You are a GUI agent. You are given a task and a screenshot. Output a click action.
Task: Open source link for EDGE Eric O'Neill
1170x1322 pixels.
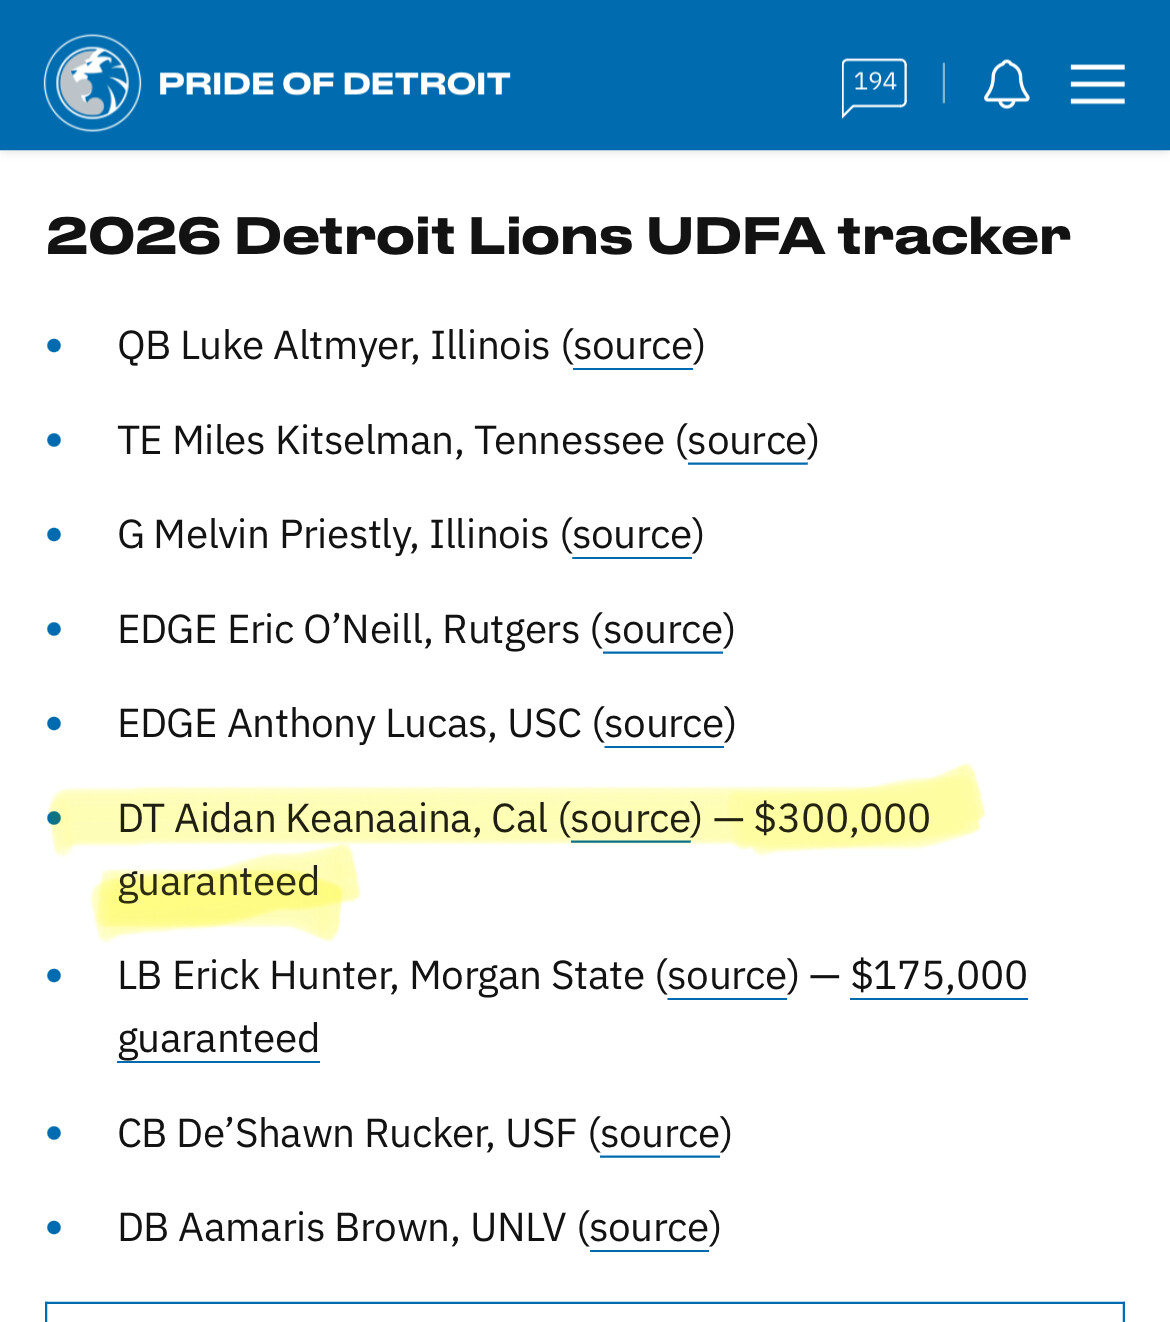[x=663, y=630]
